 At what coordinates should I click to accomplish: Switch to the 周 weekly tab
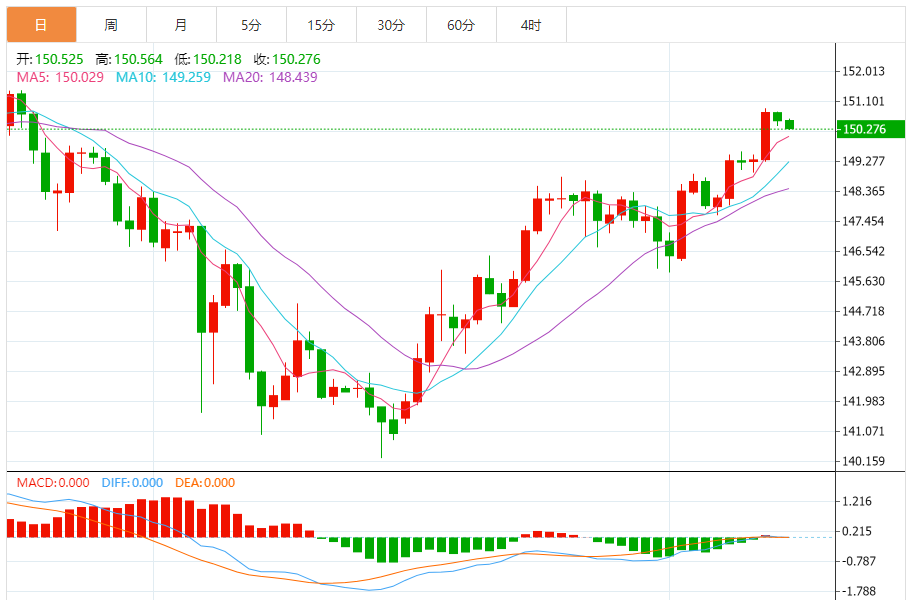(x=111, y=24)
